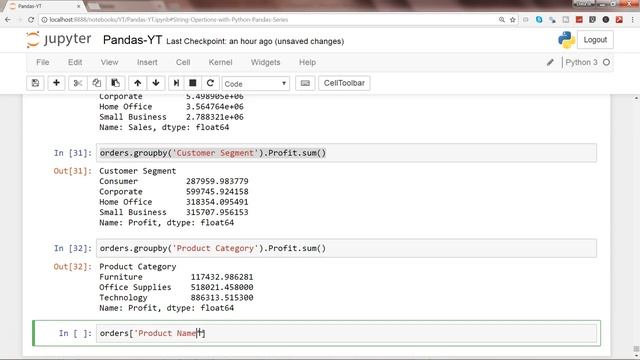
Task: Click the Skype browser extension icon
Action: [539, 20]
